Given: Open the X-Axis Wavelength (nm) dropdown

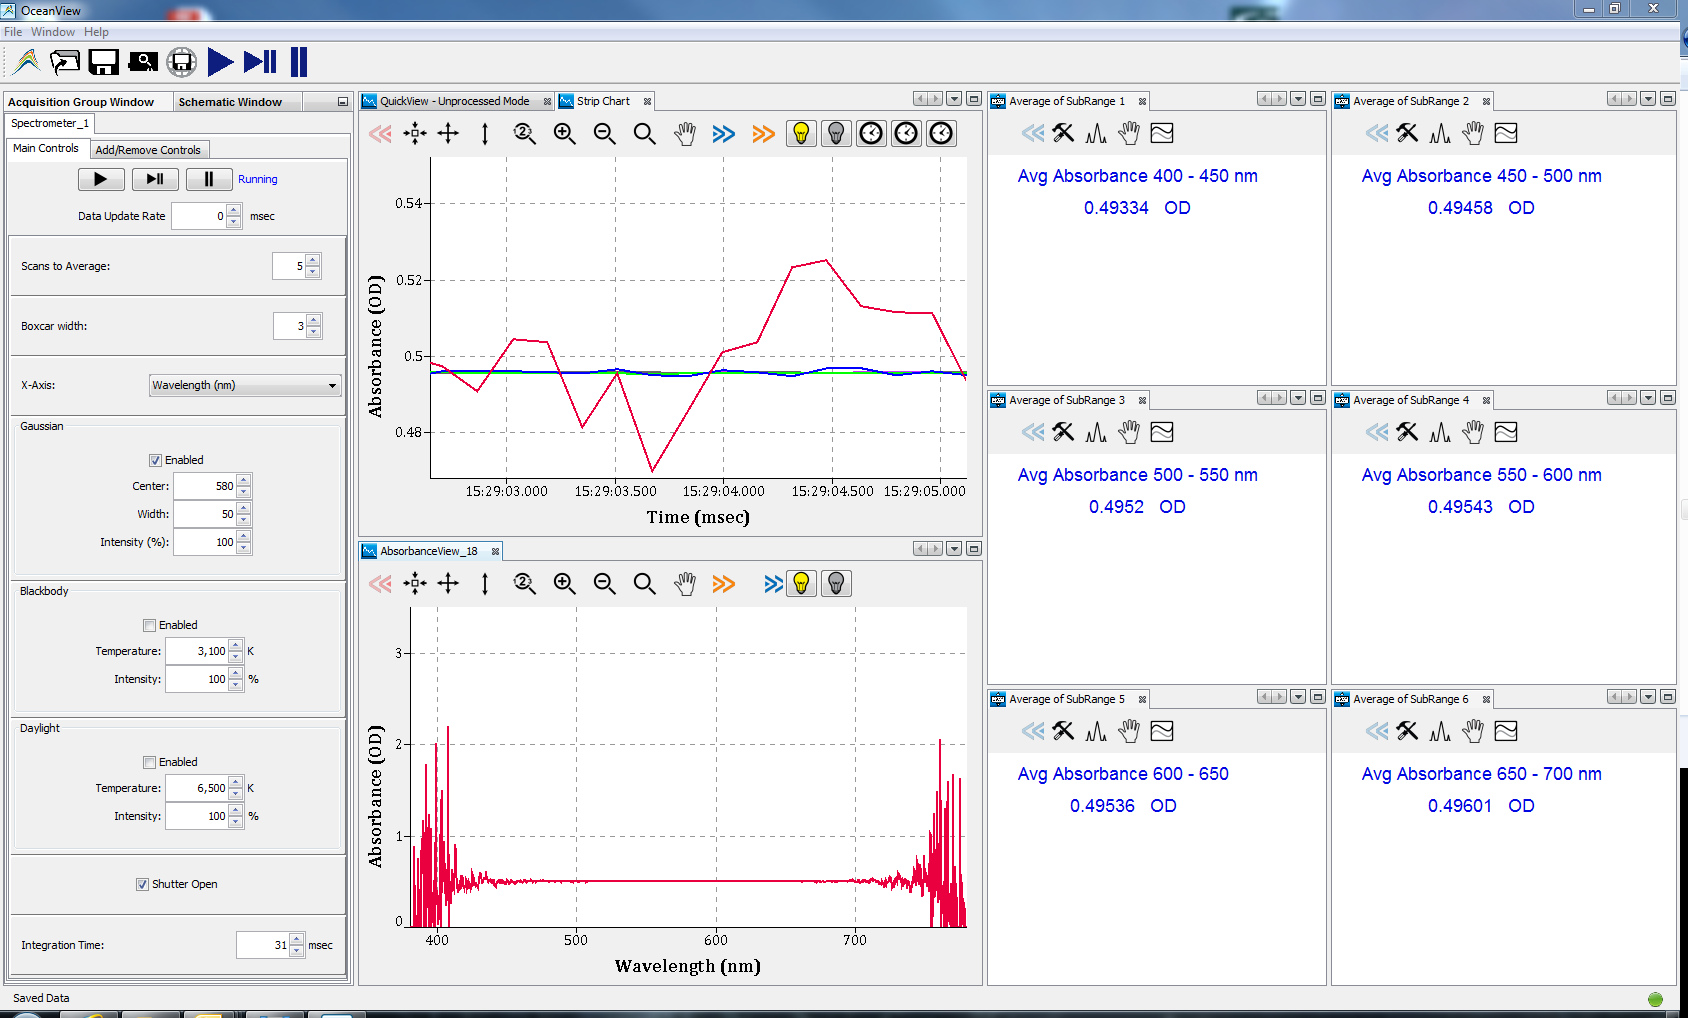Looking at the screenshot, I should pyautogui.click(x=245, y=386).
